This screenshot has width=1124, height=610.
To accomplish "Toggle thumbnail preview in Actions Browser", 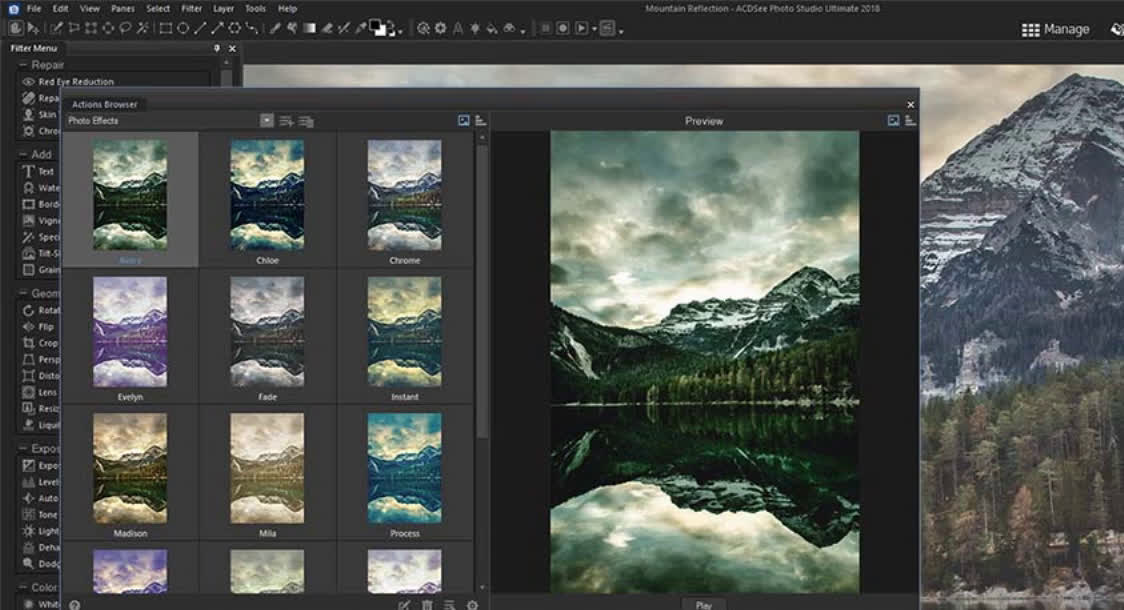I will (x=463, y=120).
